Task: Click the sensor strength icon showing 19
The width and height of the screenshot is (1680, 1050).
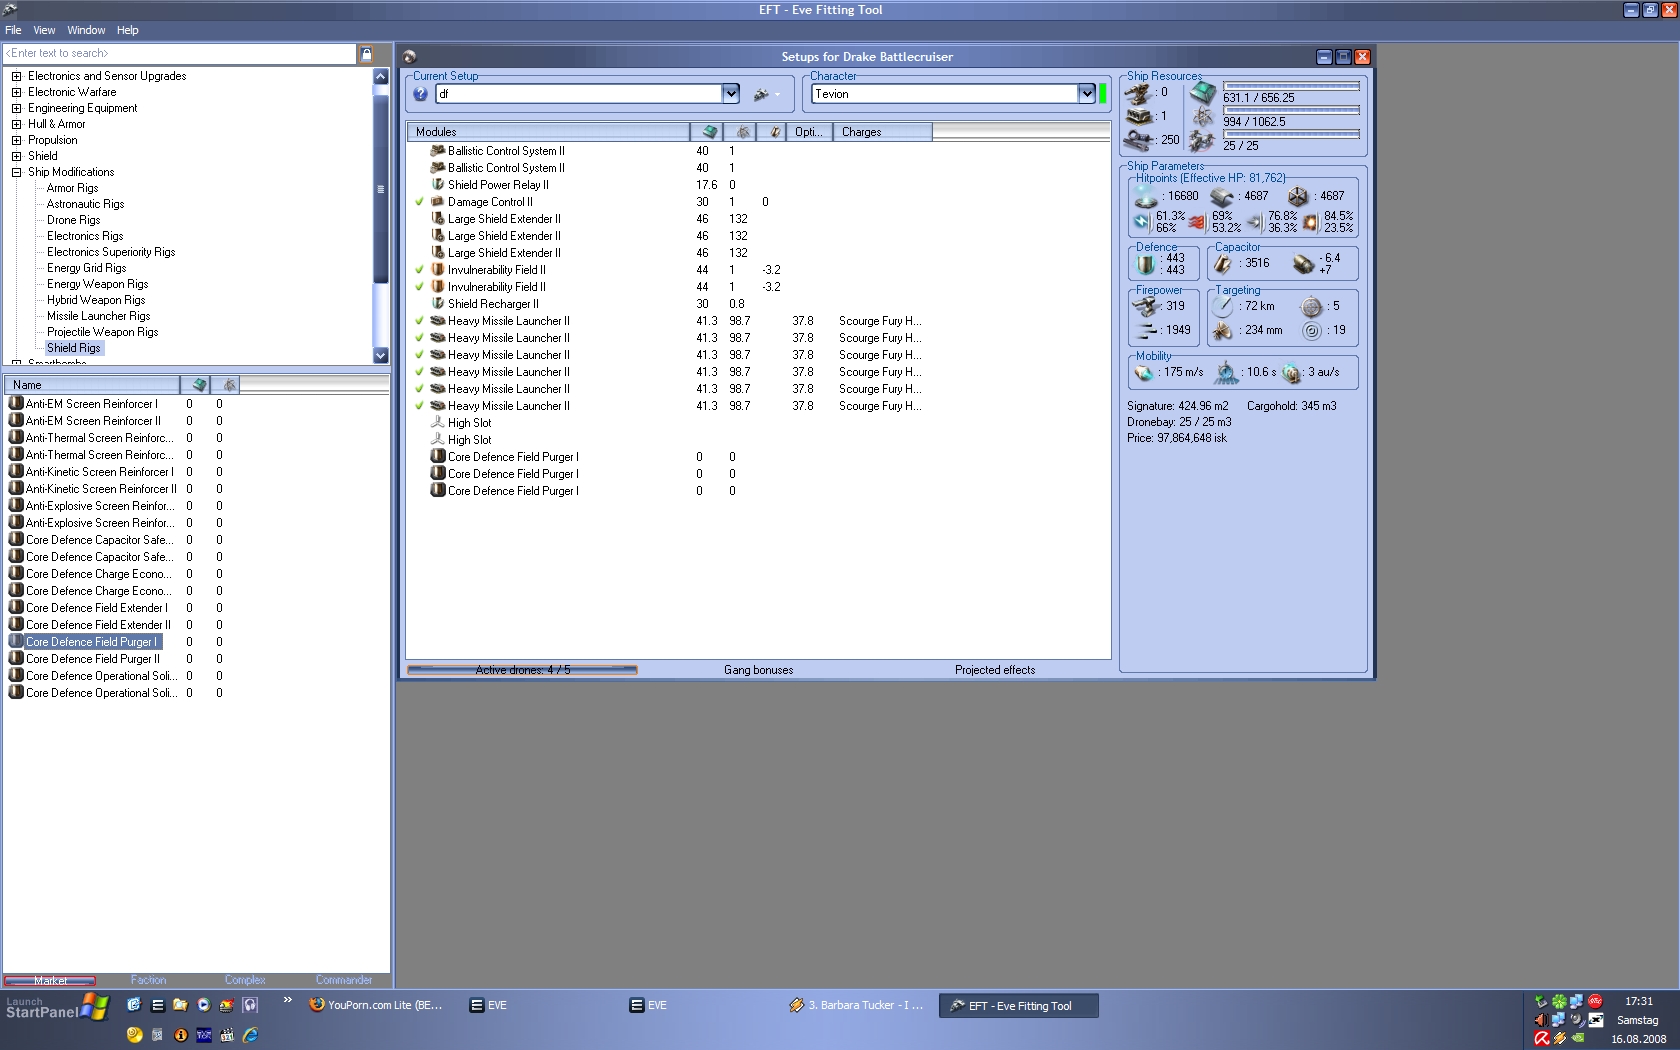Action: click(x=1312, y=330)
